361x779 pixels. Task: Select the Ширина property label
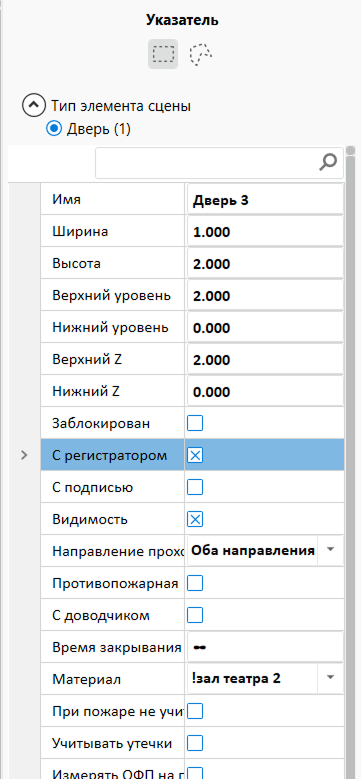pos(80,232)
